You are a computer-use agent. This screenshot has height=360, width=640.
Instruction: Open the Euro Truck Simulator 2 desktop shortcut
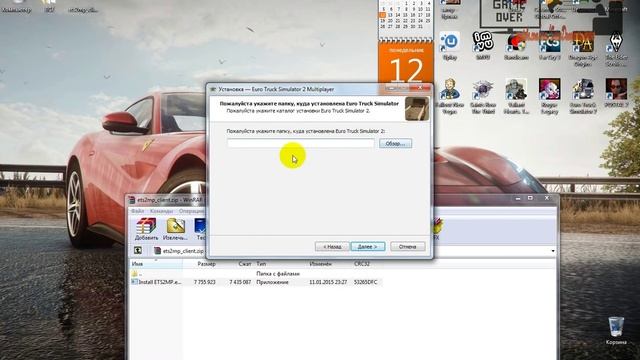[x=582, y=96]
